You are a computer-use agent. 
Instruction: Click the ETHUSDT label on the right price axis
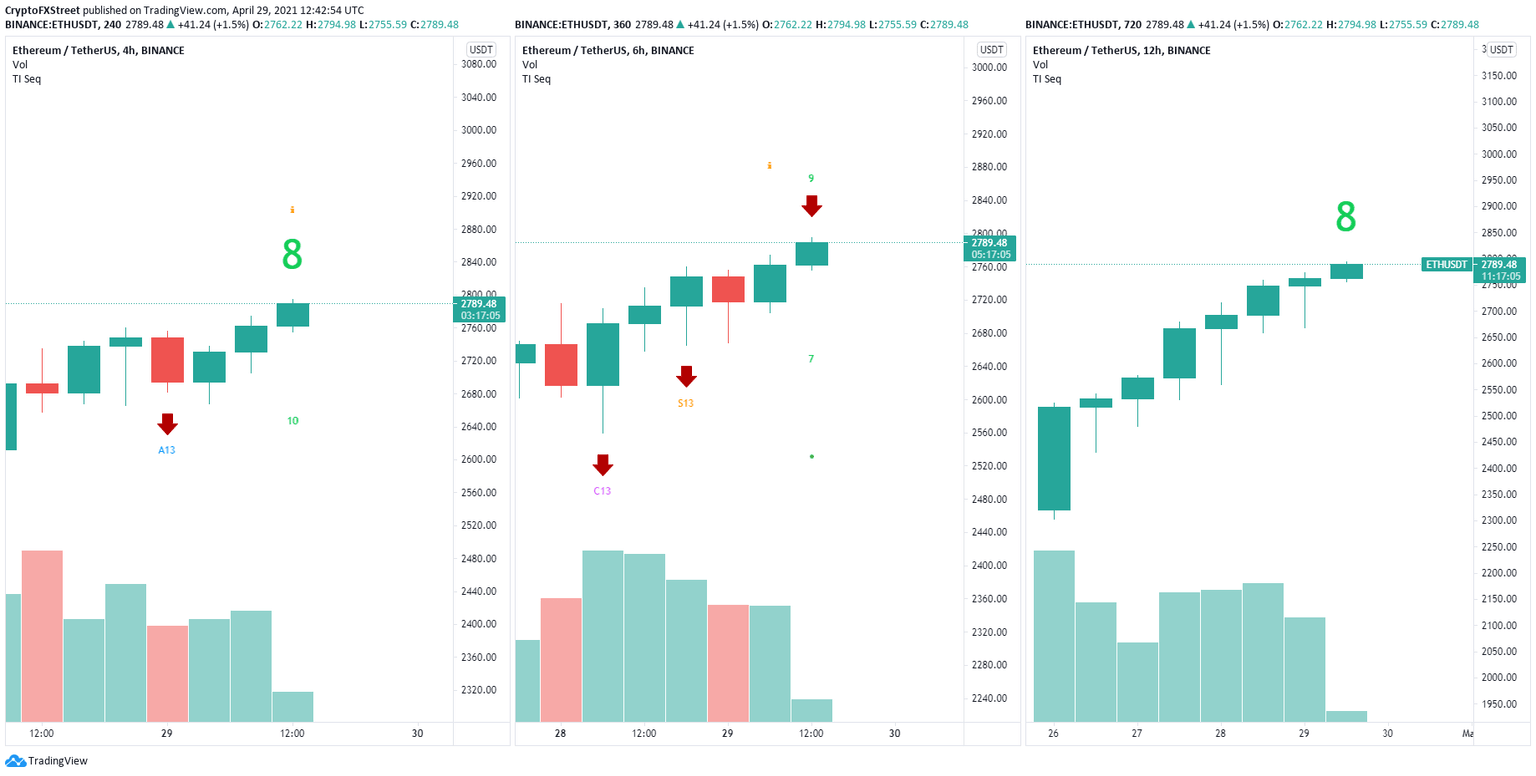pyautogui.click(x=1446, y=264)
